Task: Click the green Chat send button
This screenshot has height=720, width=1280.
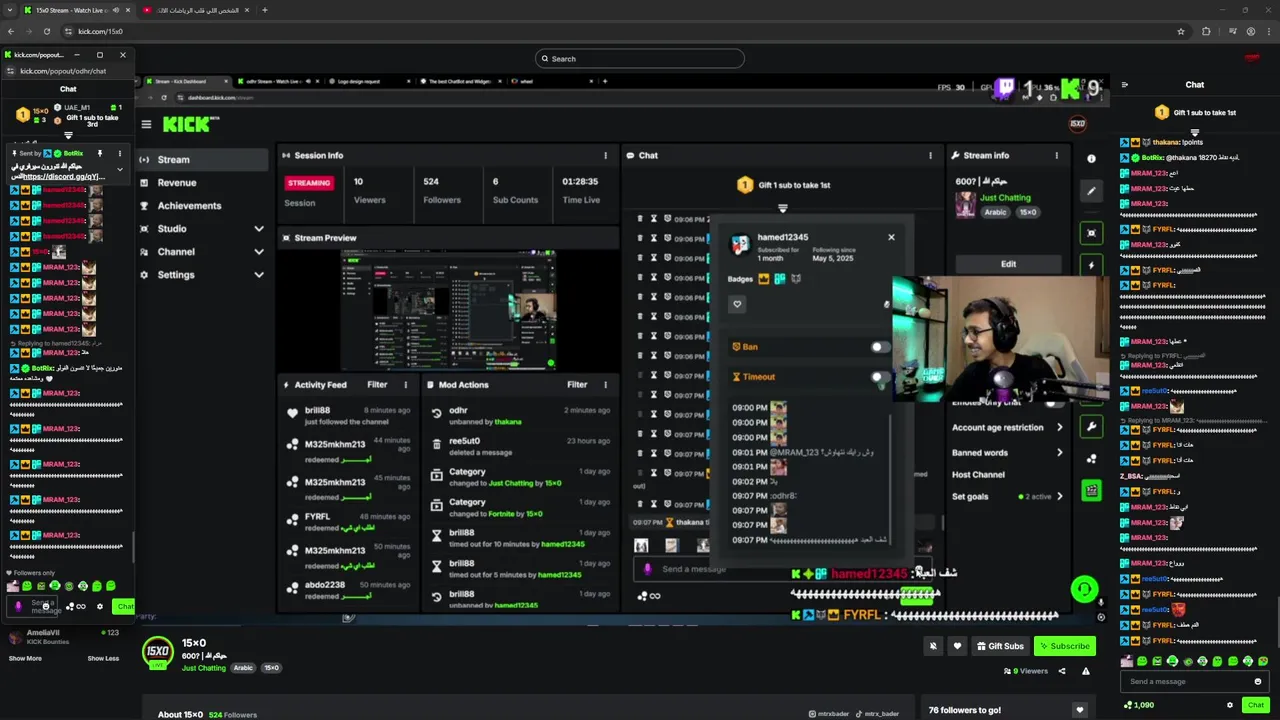Action: point(1256,705)
